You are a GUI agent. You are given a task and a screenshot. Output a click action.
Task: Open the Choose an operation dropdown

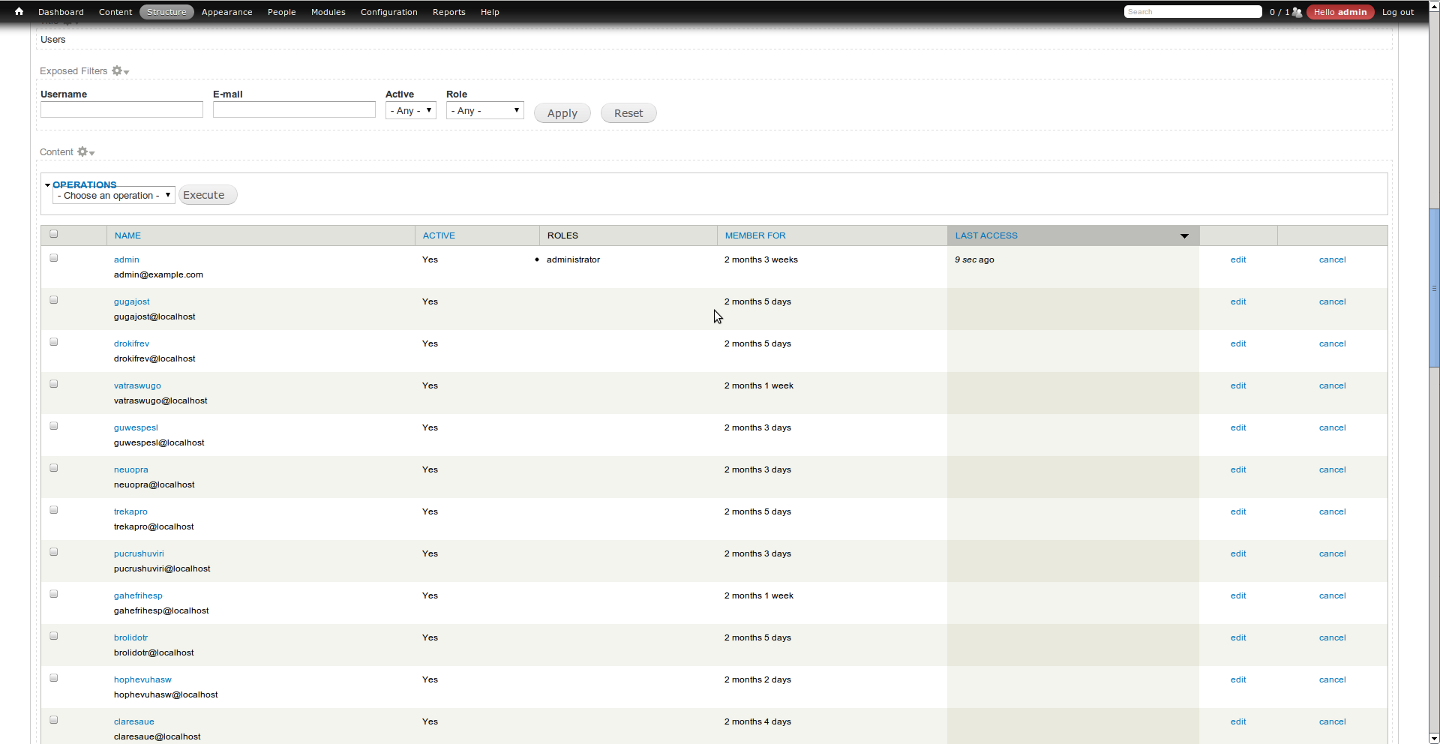114,196
